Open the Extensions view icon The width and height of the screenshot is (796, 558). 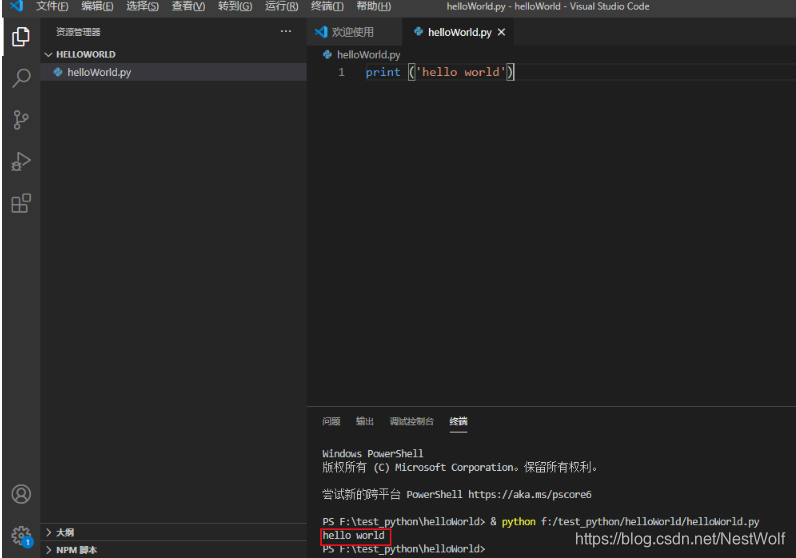click(21, 203)
